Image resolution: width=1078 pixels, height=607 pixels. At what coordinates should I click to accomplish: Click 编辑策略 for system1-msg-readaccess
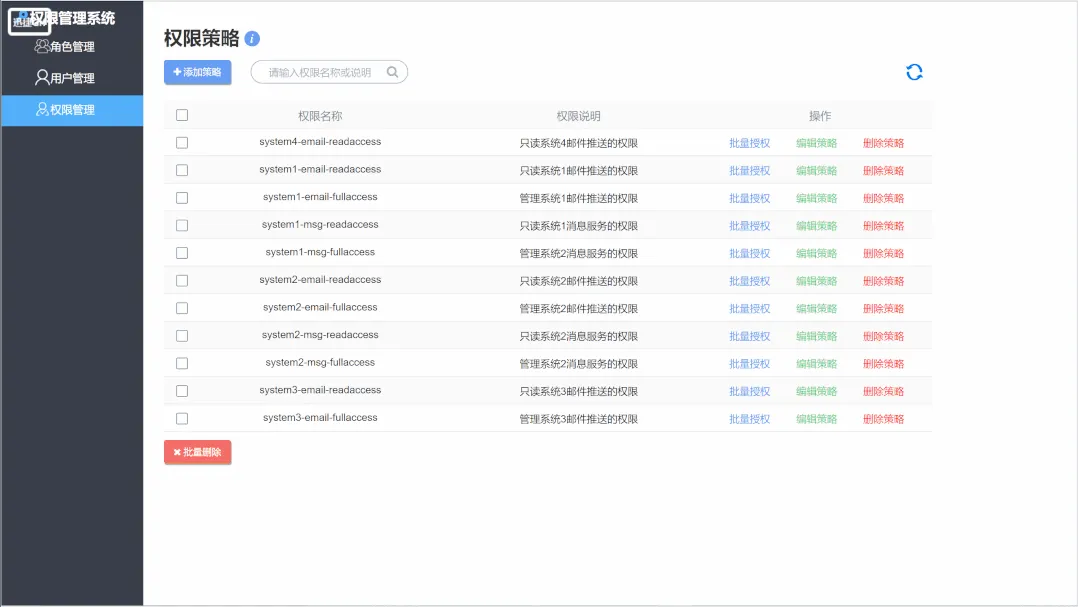coord(816,225)
